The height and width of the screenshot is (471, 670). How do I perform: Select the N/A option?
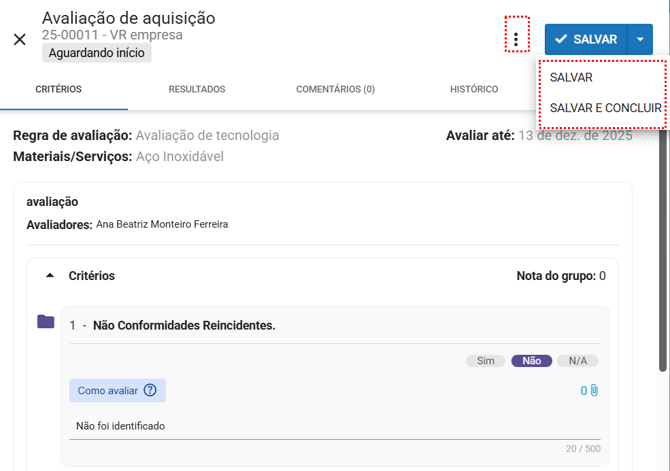[577, 361]
